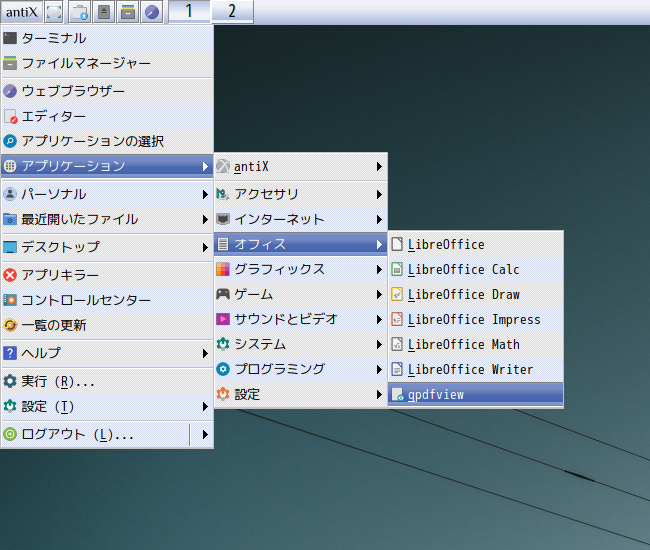Click the folder icon beside 最近開いたファイル
Screen dimensions: 650x550
tap(10, 219)
